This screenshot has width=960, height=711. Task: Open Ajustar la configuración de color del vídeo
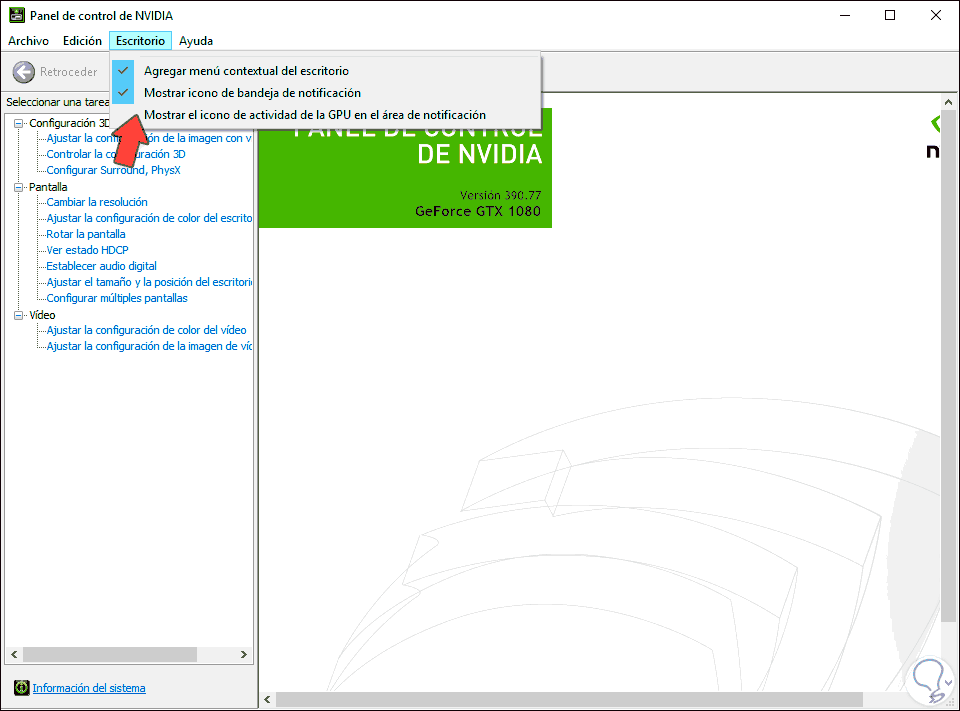(x=146, y=330)
